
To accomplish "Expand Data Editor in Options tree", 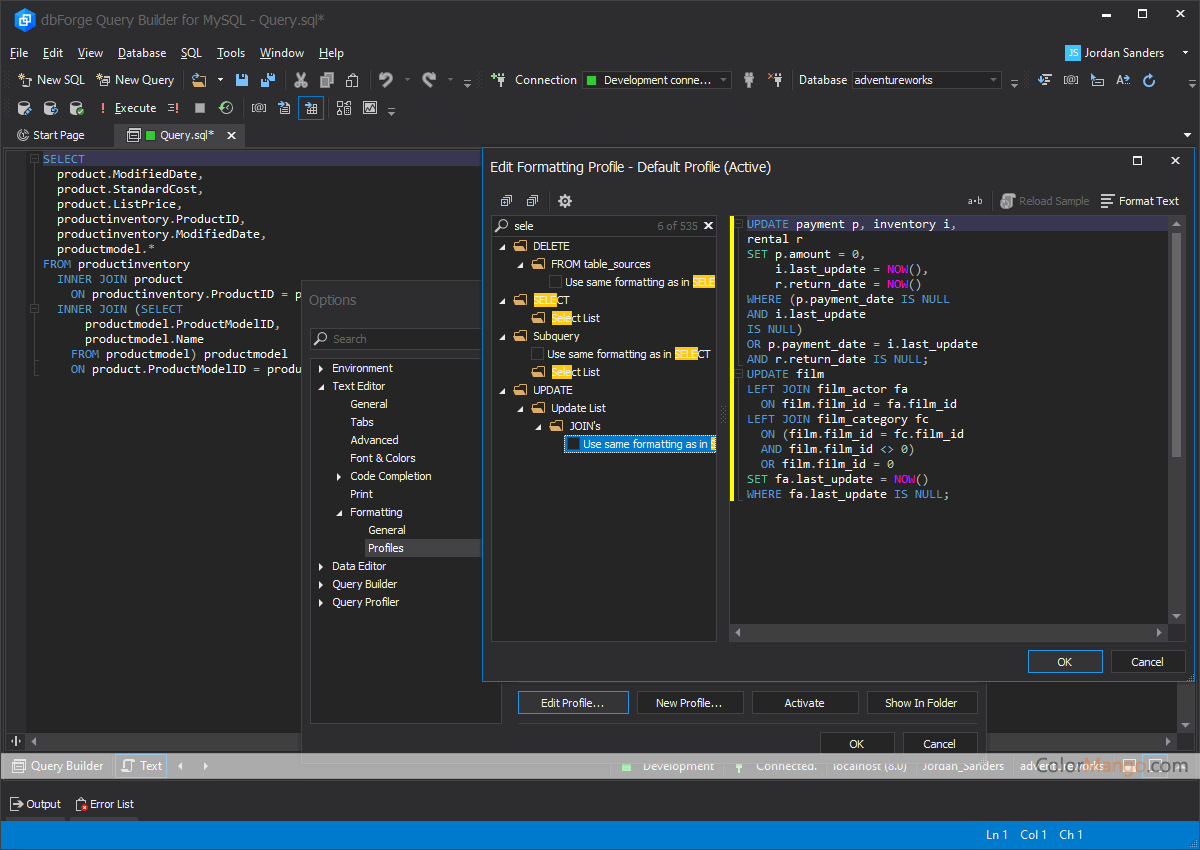I will [321, 566].
